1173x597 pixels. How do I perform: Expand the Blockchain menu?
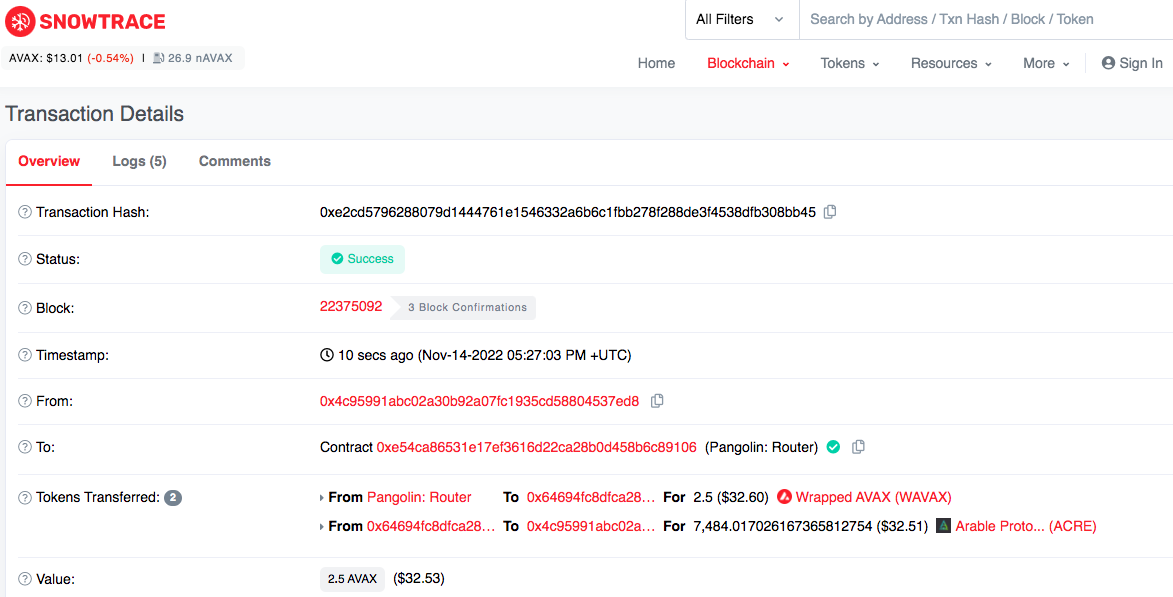tap(748, 64)
